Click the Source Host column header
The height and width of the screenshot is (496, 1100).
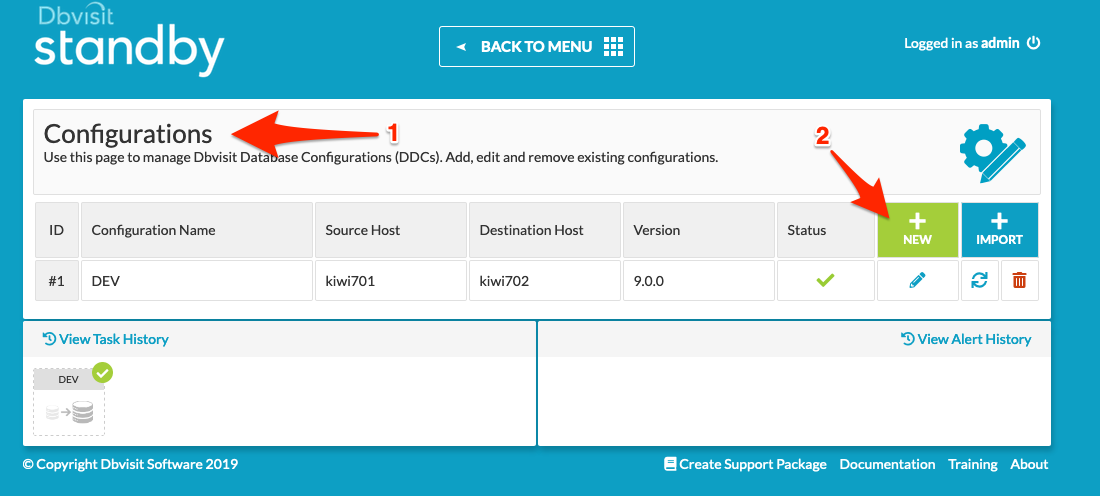(391, 230)
